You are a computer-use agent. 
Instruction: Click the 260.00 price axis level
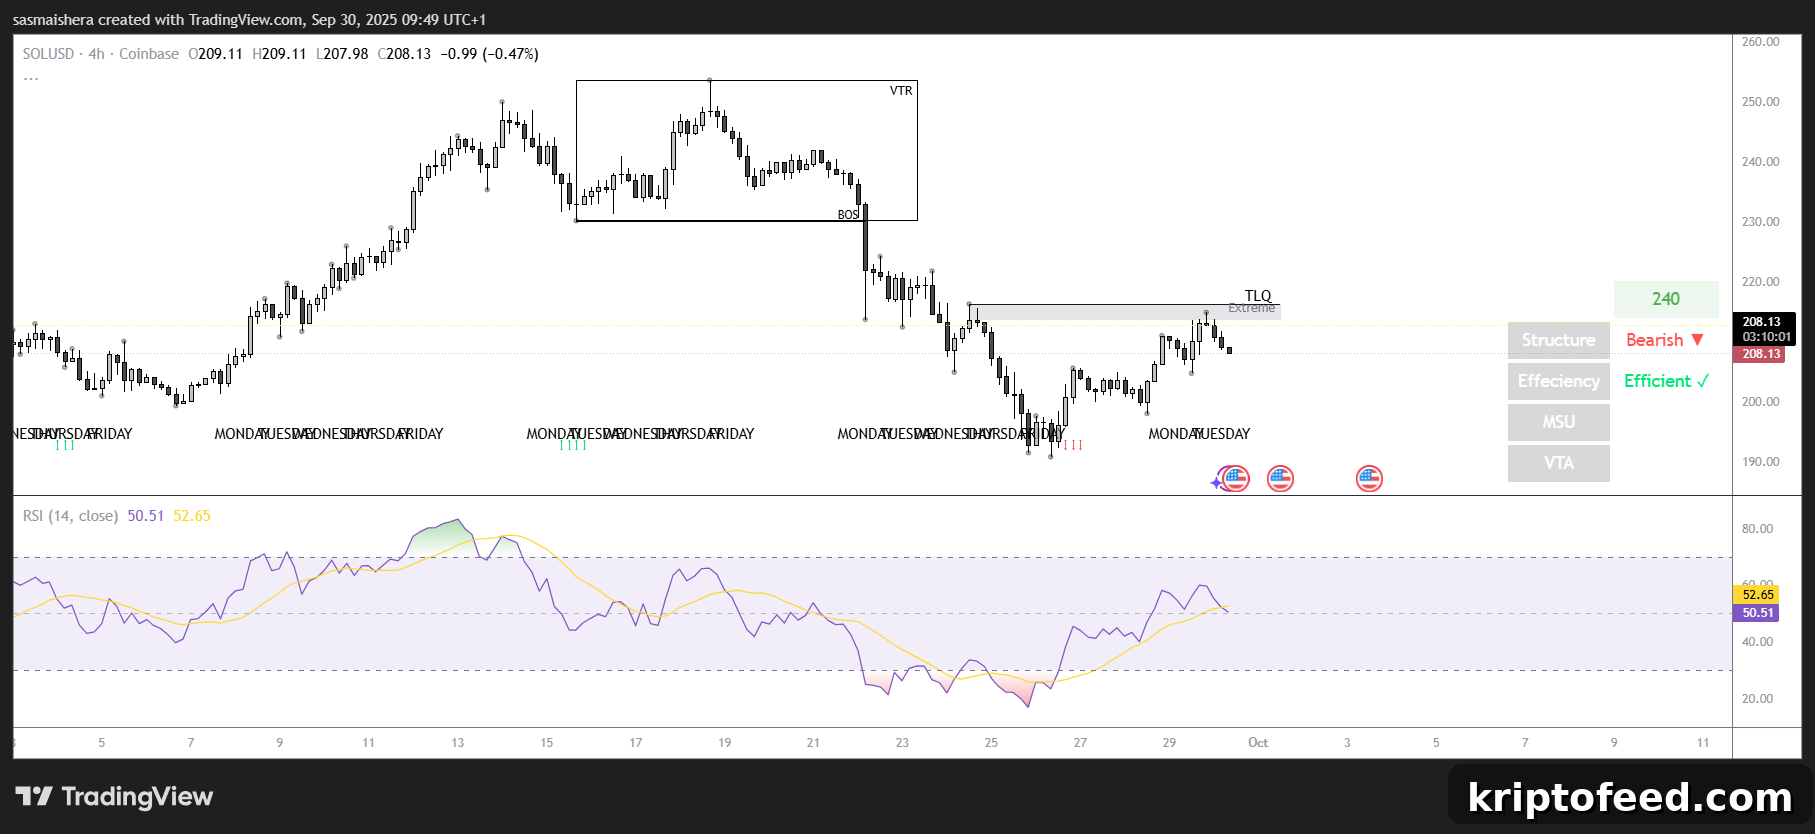1760,42
